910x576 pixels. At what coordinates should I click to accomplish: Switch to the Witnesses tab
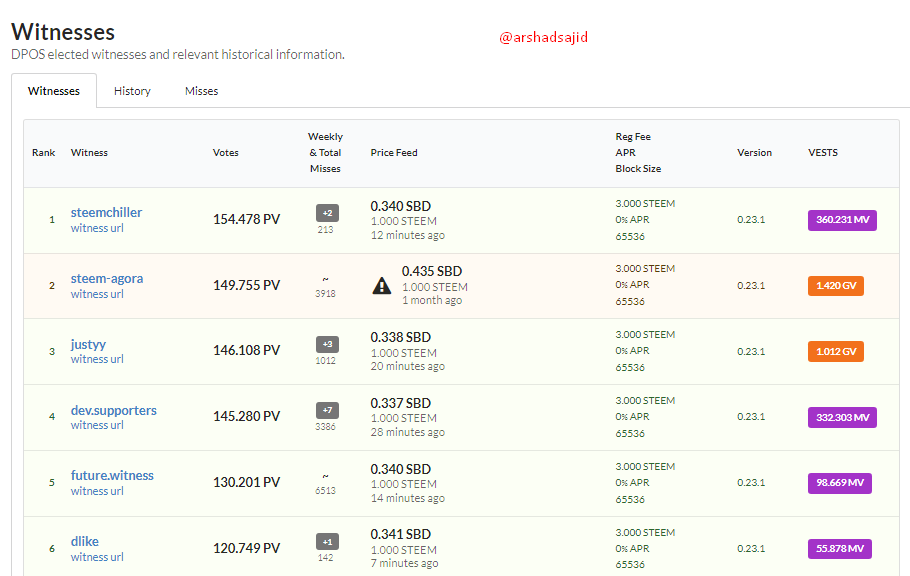(54, 91)
